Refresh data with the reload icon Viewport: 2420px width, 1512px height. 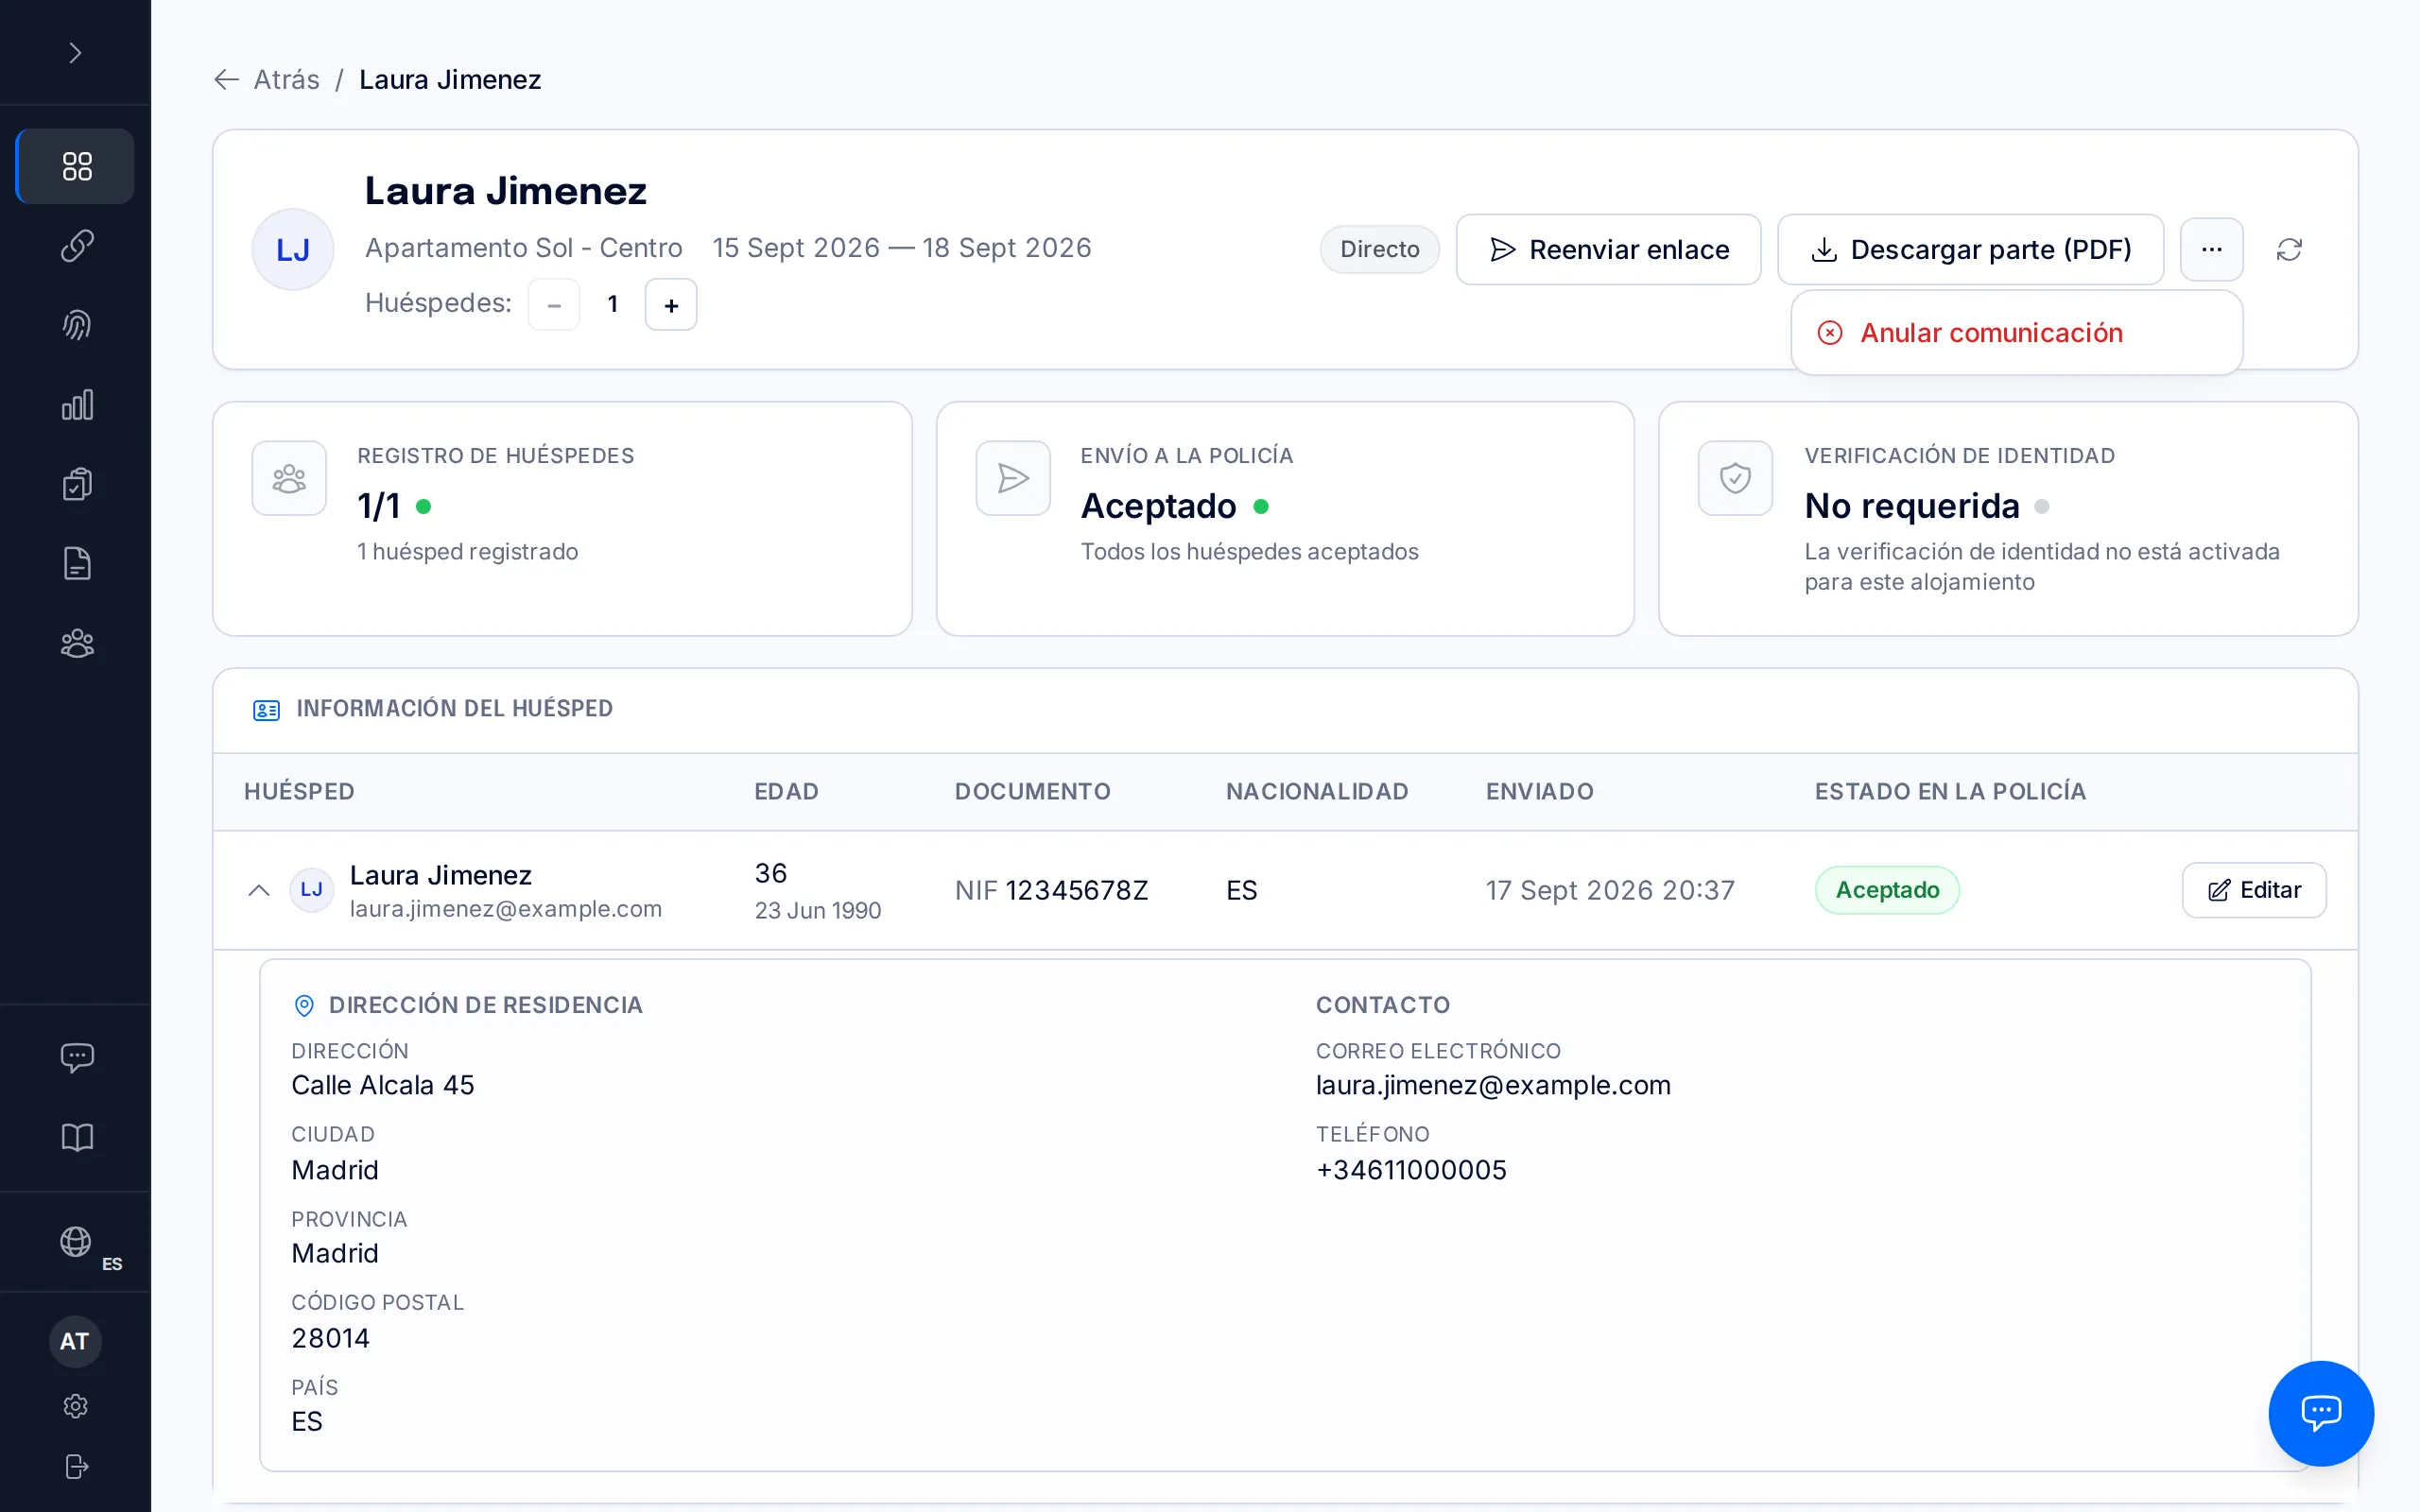pyautogui.click(x=2289, y=249)
